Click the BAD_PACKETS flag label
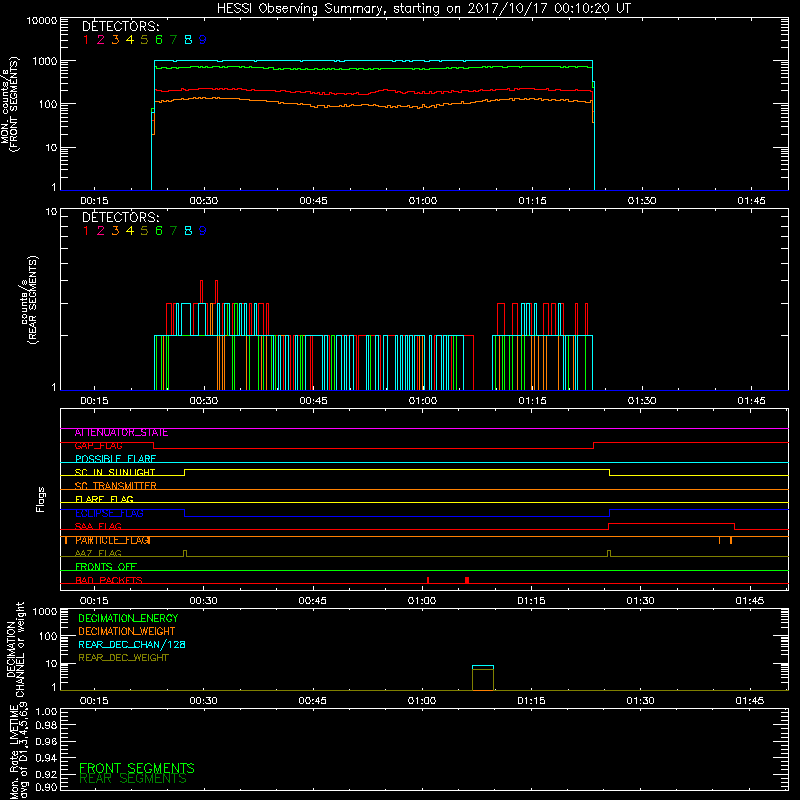The image size is (800, 800). click(109, 581)
